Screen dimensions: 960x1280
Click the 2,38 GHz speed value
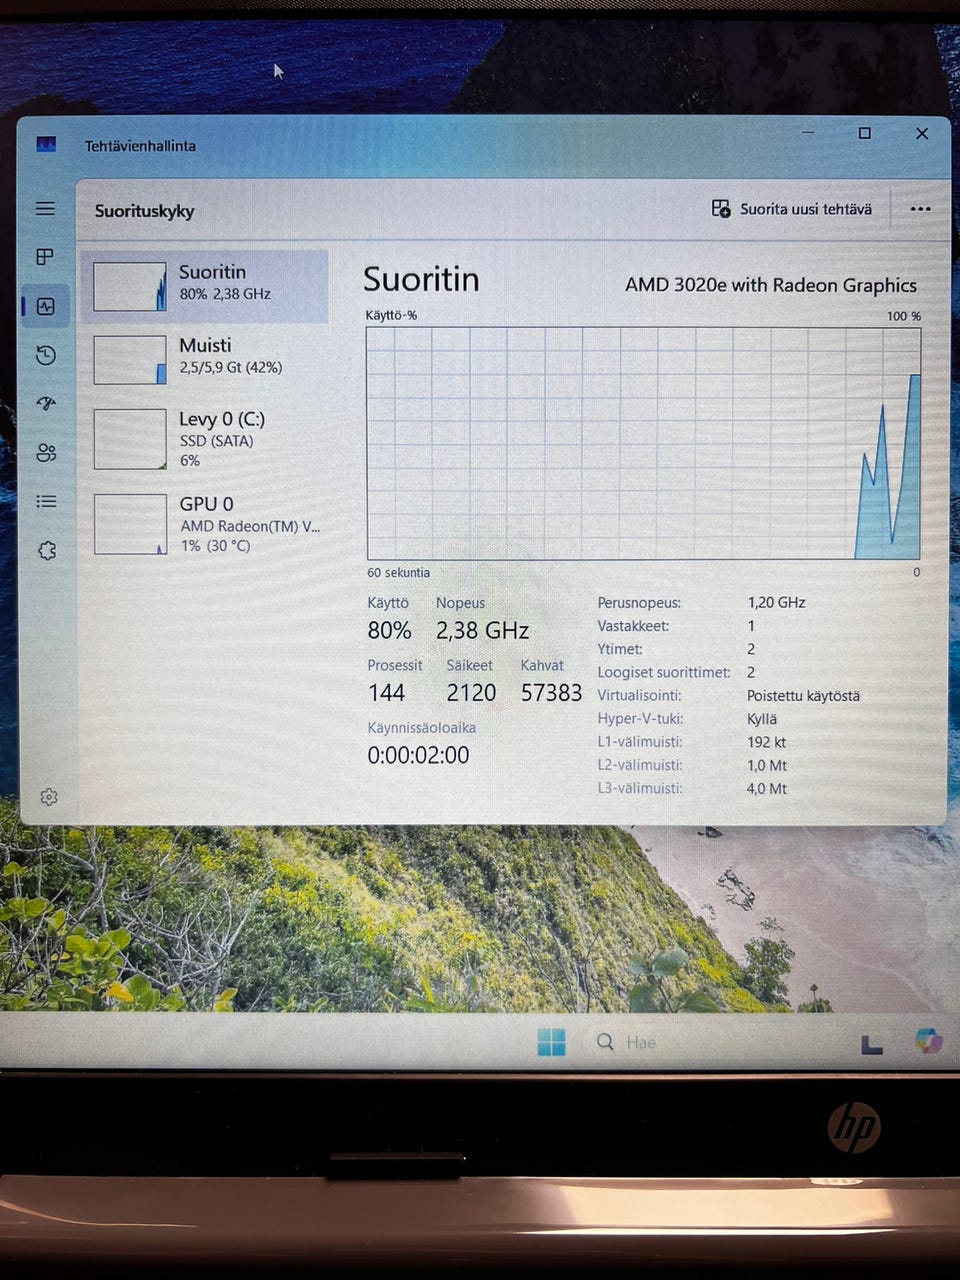click(482, 630)
